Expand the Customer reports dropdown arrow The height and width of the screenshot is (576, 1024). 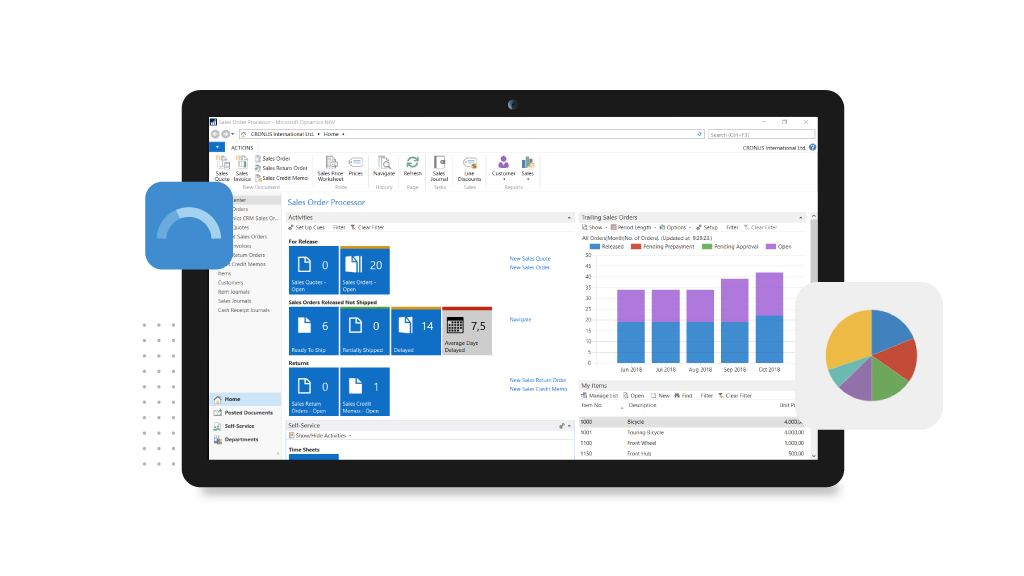click(504, 179)
